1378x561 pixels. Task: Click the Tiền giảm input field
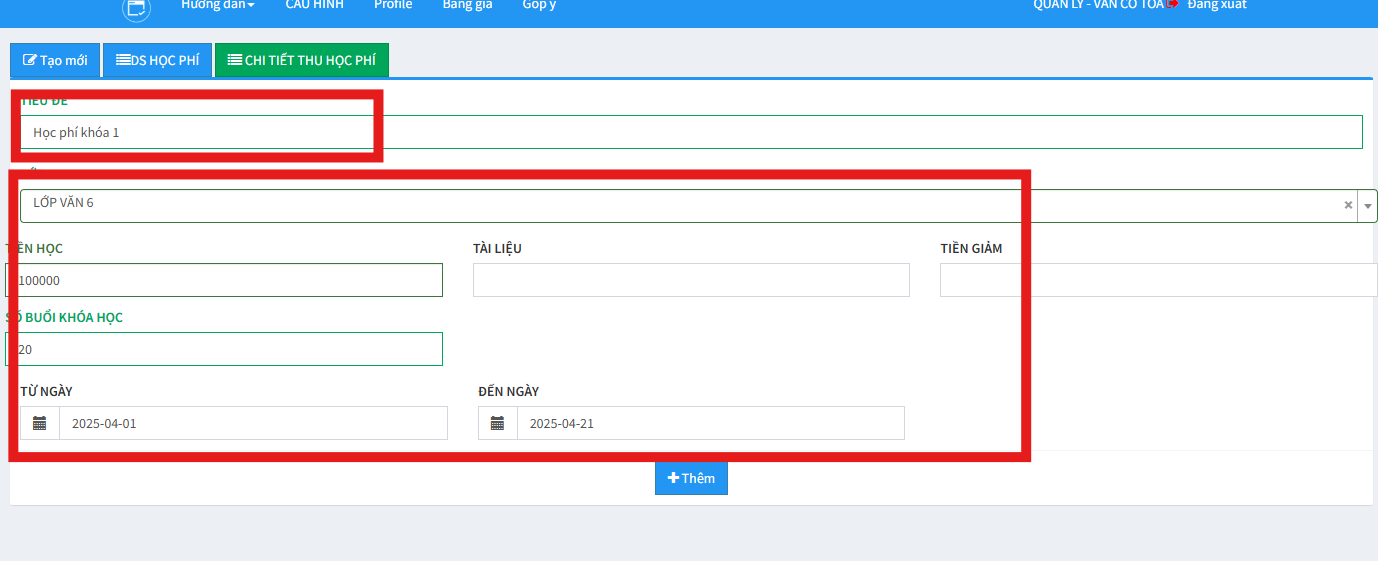click(x=1158, y=280)
